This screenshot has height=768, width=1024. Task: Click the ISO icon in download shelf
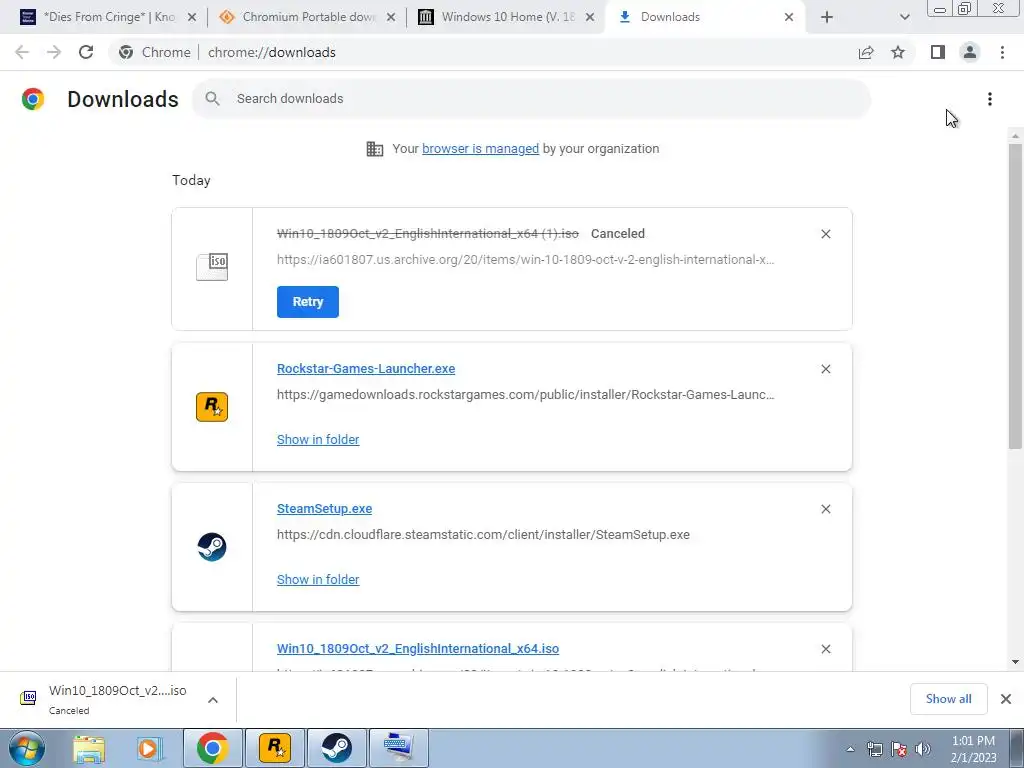(x=28, y=698)
